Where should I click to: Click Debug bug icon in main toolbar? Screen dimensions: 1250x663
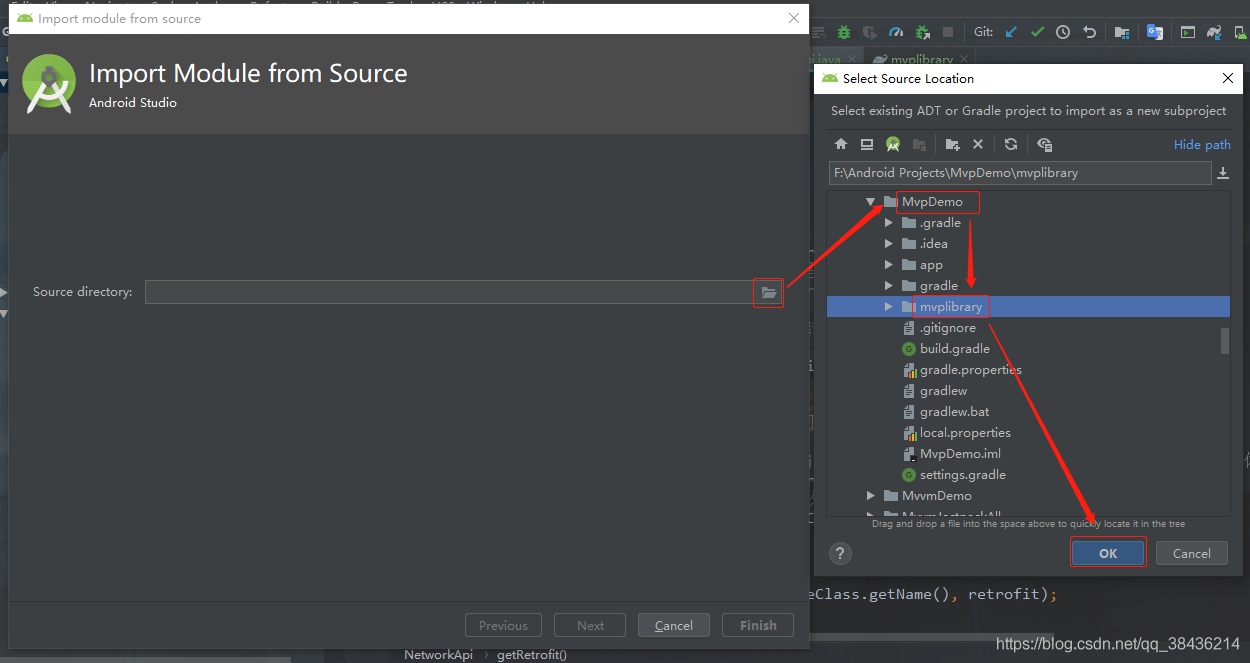click(844, 32)
